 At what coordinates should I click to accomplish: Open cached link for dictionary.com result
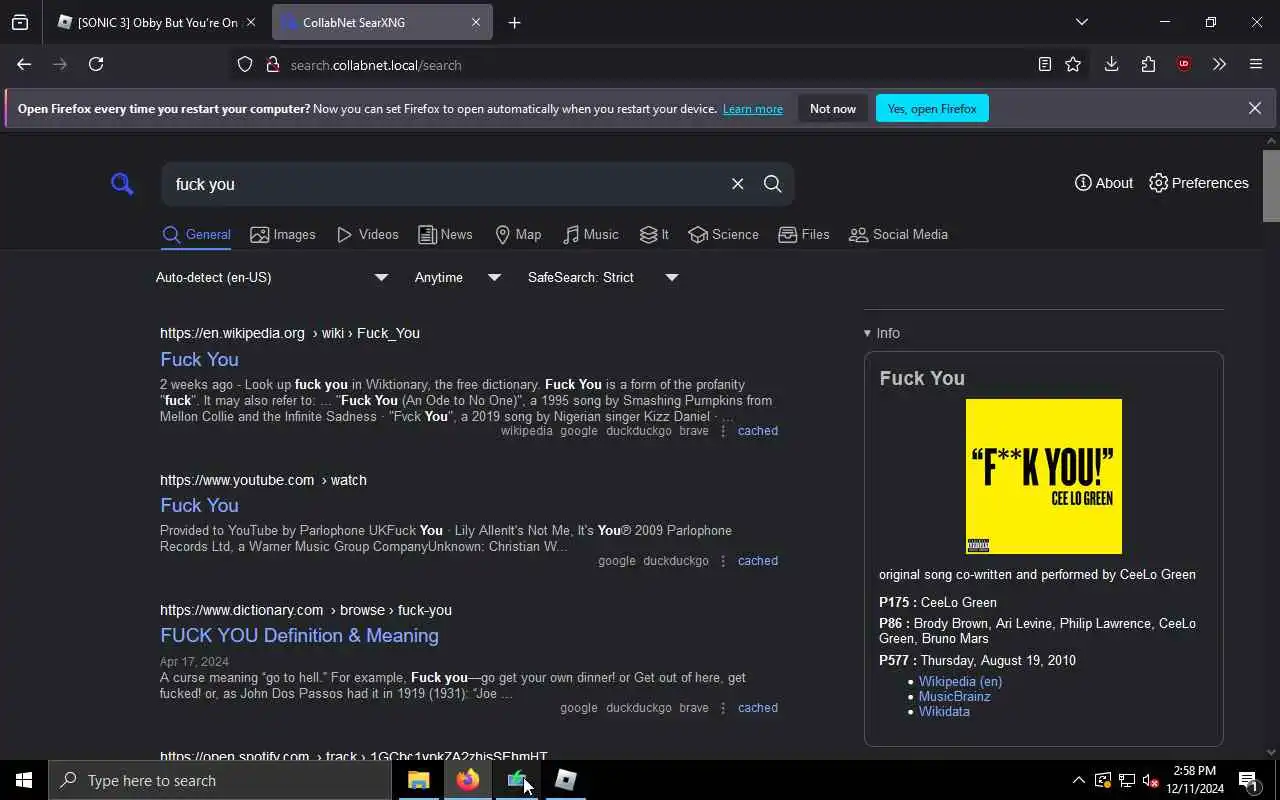point(758,708)
